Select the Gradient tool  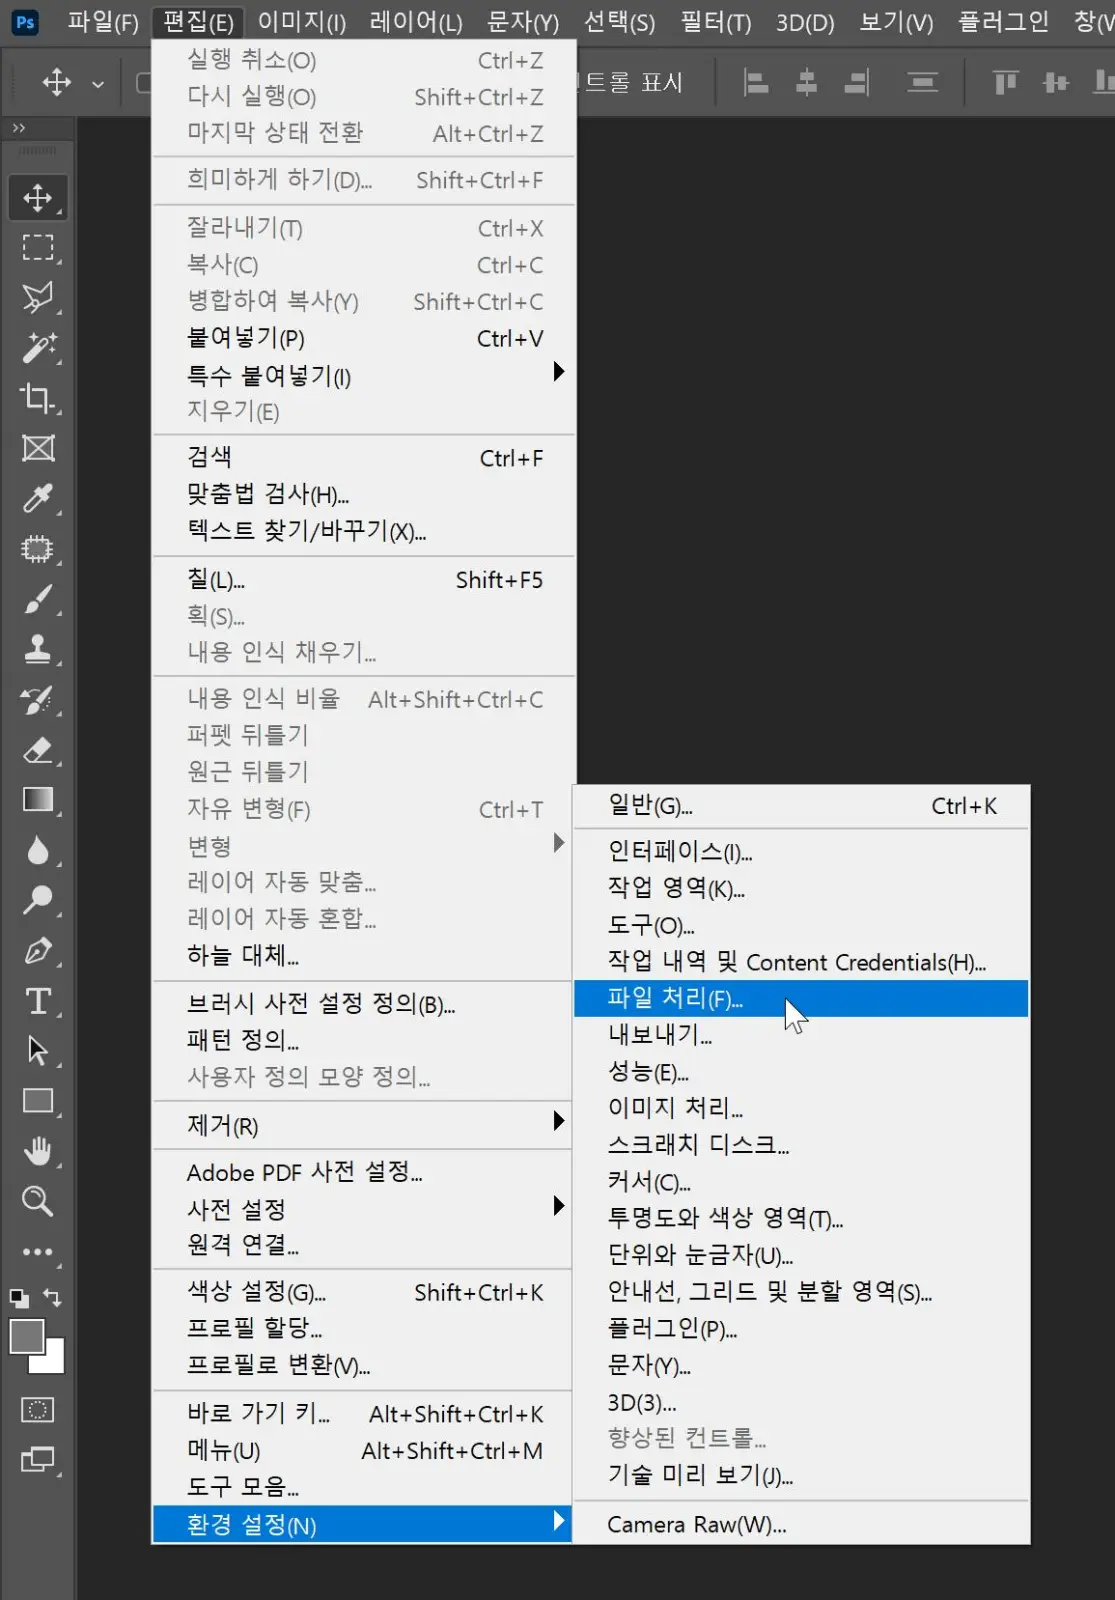click(x=38, y=800)
